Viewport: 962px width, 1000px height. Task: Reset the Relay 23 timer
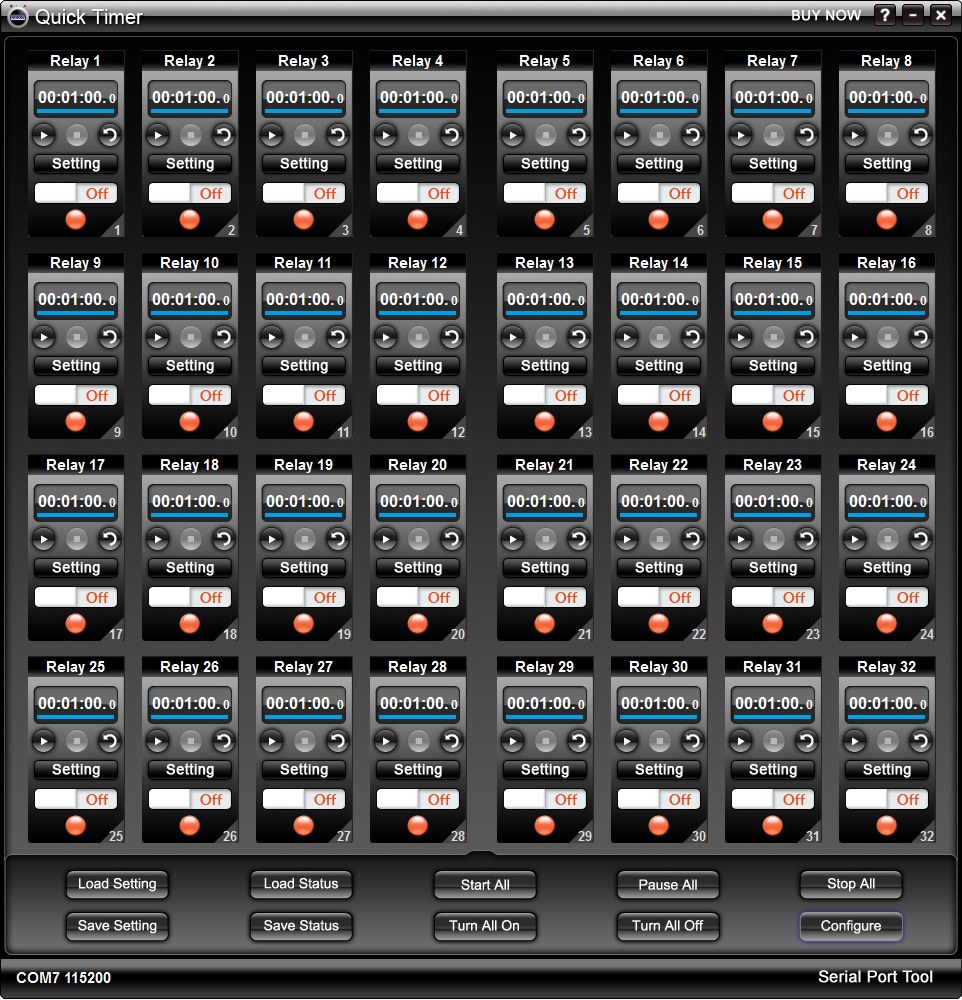[x=807, y=540]
